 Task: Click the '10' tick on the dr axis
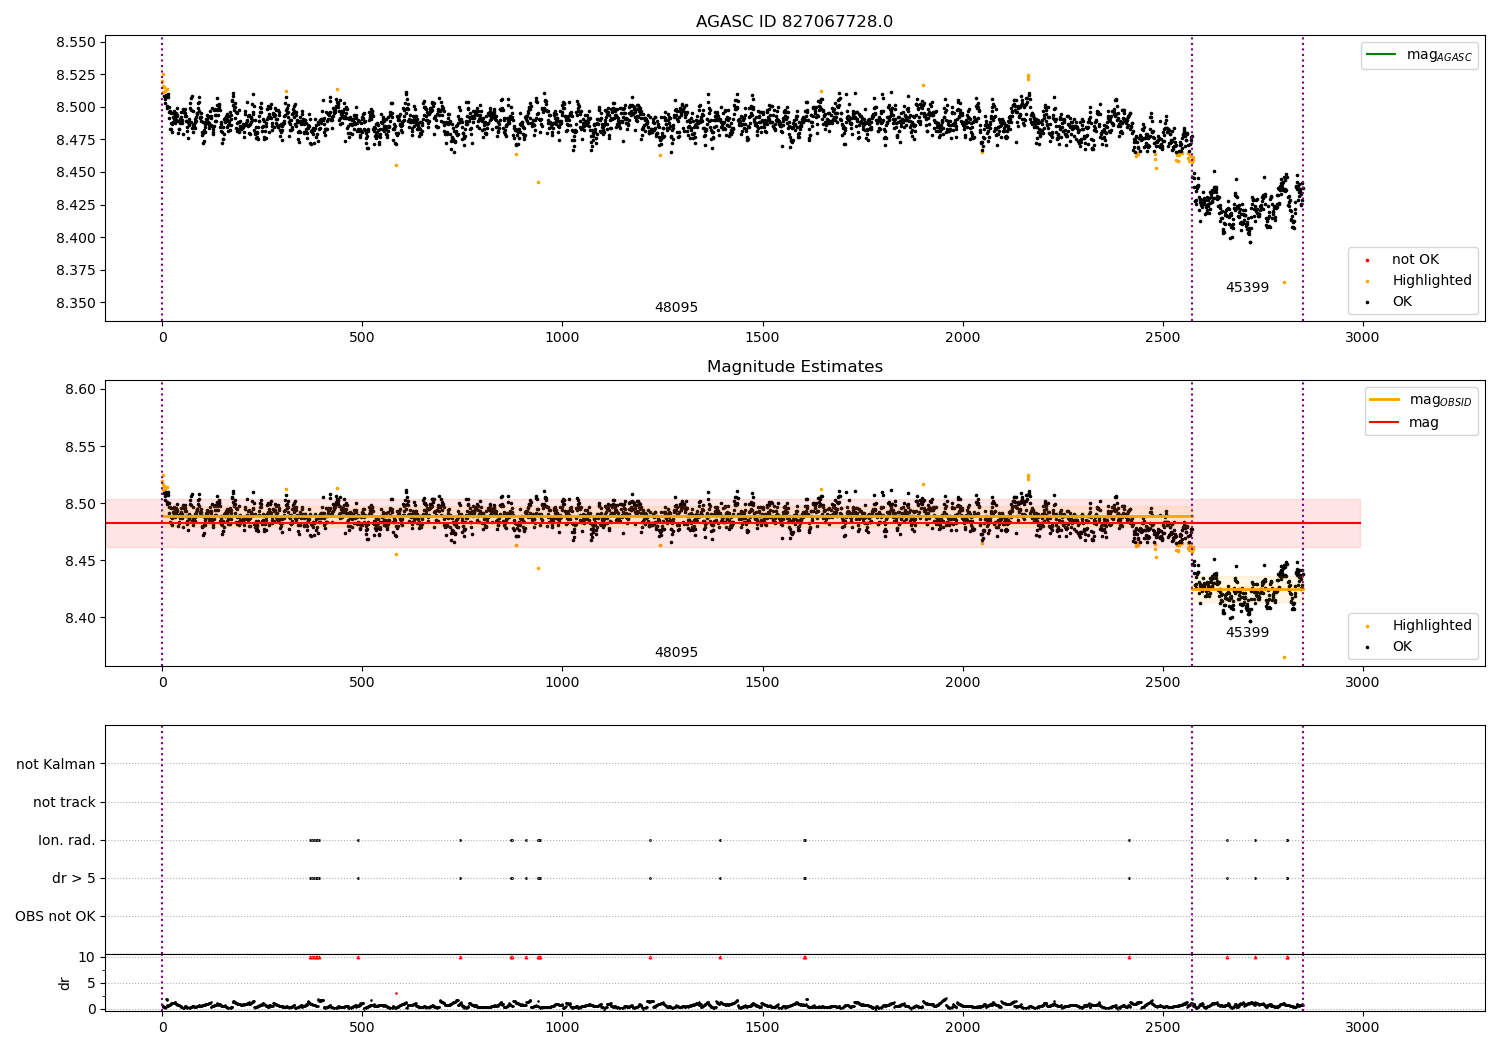(87, 958)
